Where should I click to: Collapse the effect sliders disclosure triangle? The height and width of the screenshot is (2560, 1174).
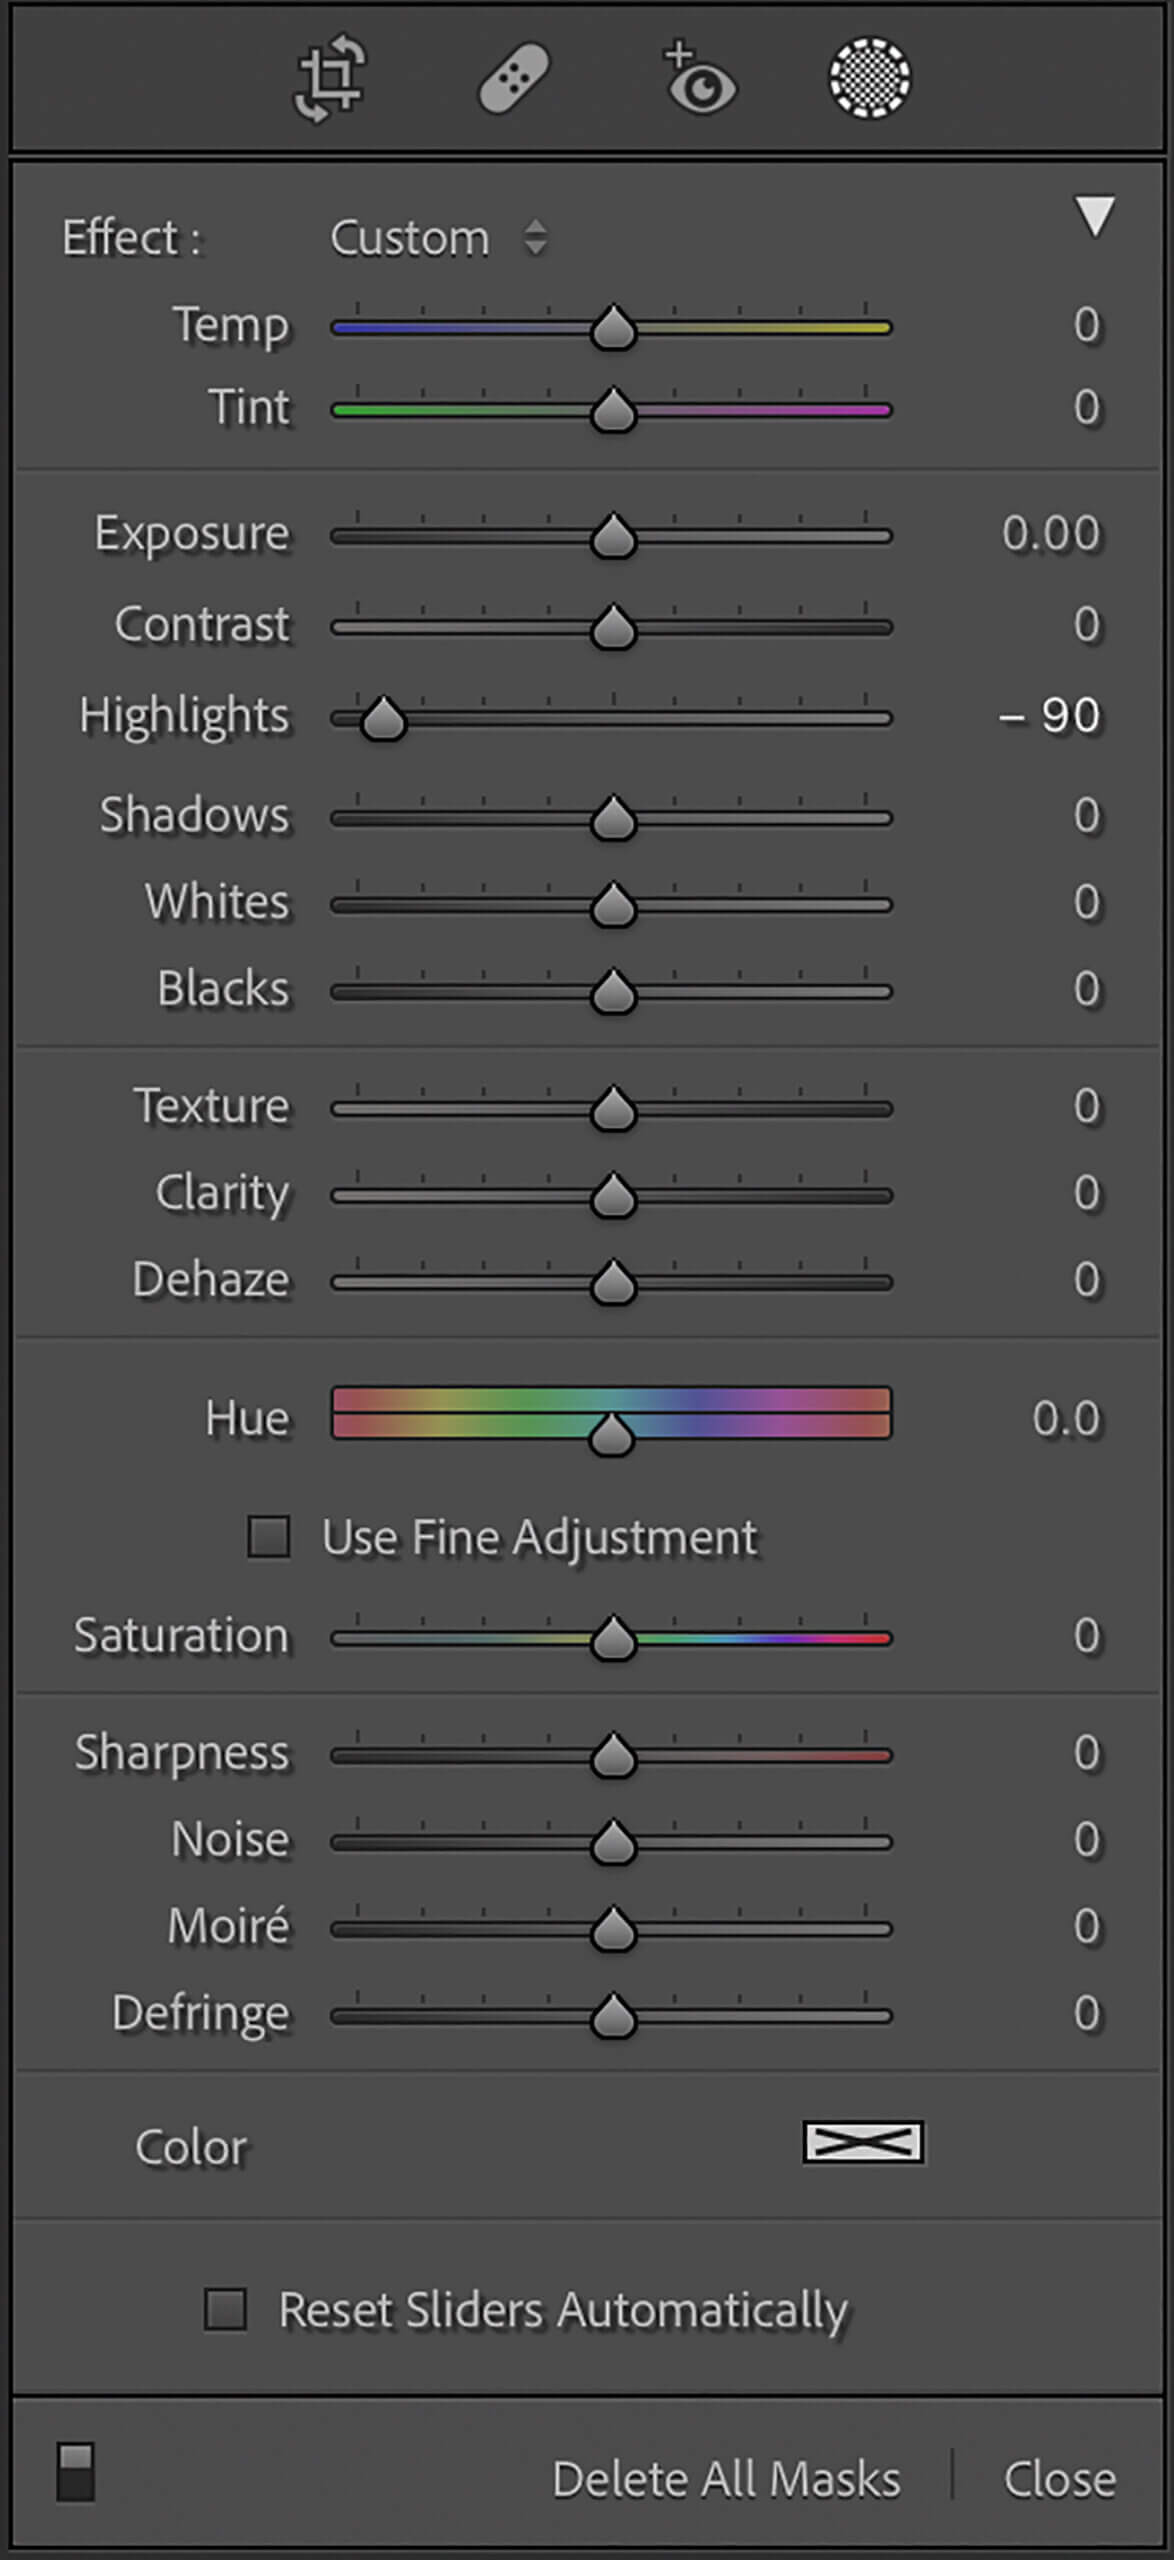click(1094, 215)
